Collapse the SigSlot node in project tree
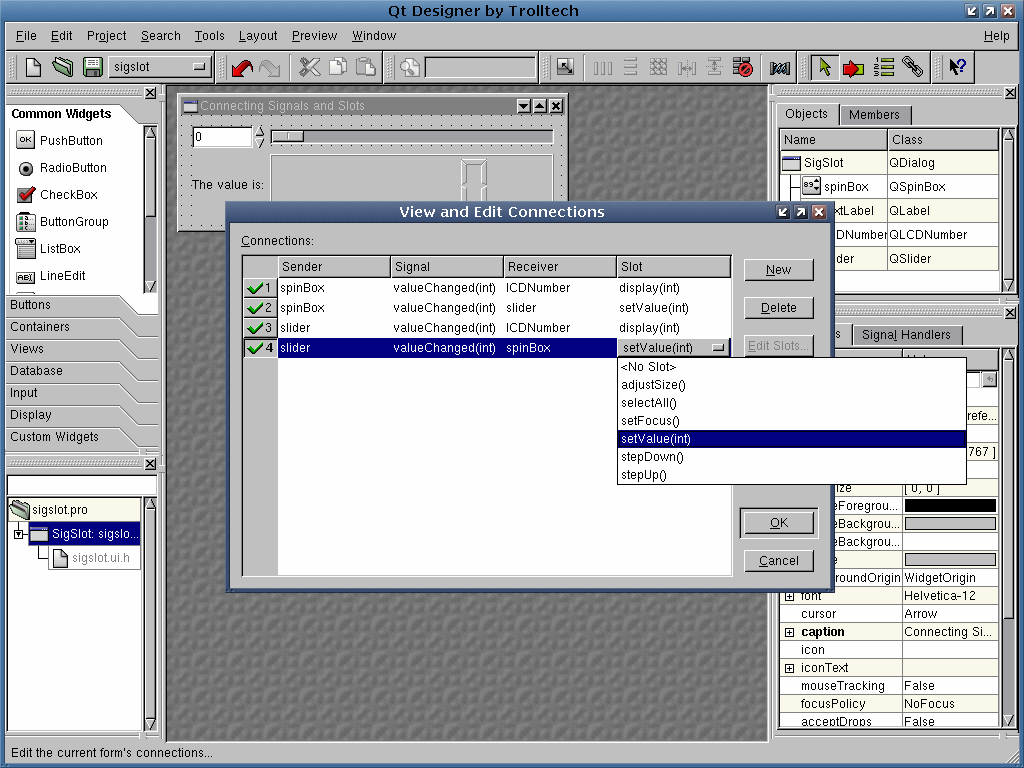The height and width of the screenshot is (768, 1024). (x=18, y=534)
